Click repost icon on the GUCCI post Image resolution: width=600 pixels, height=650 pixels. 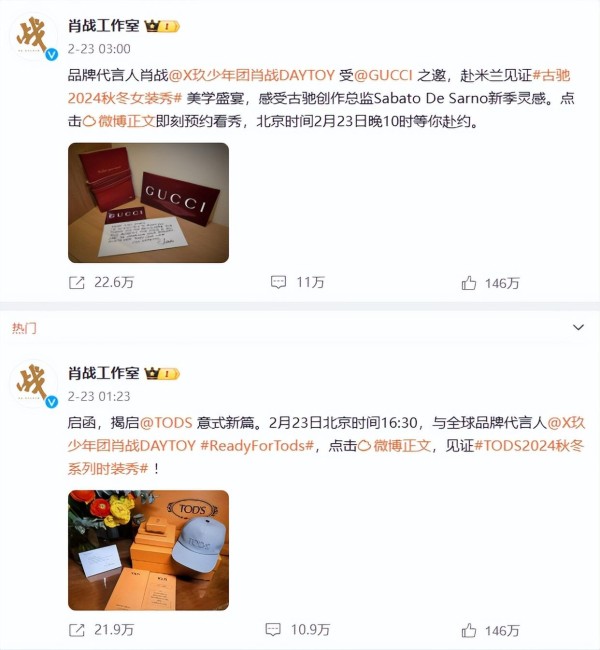click(x=77, y=283)
